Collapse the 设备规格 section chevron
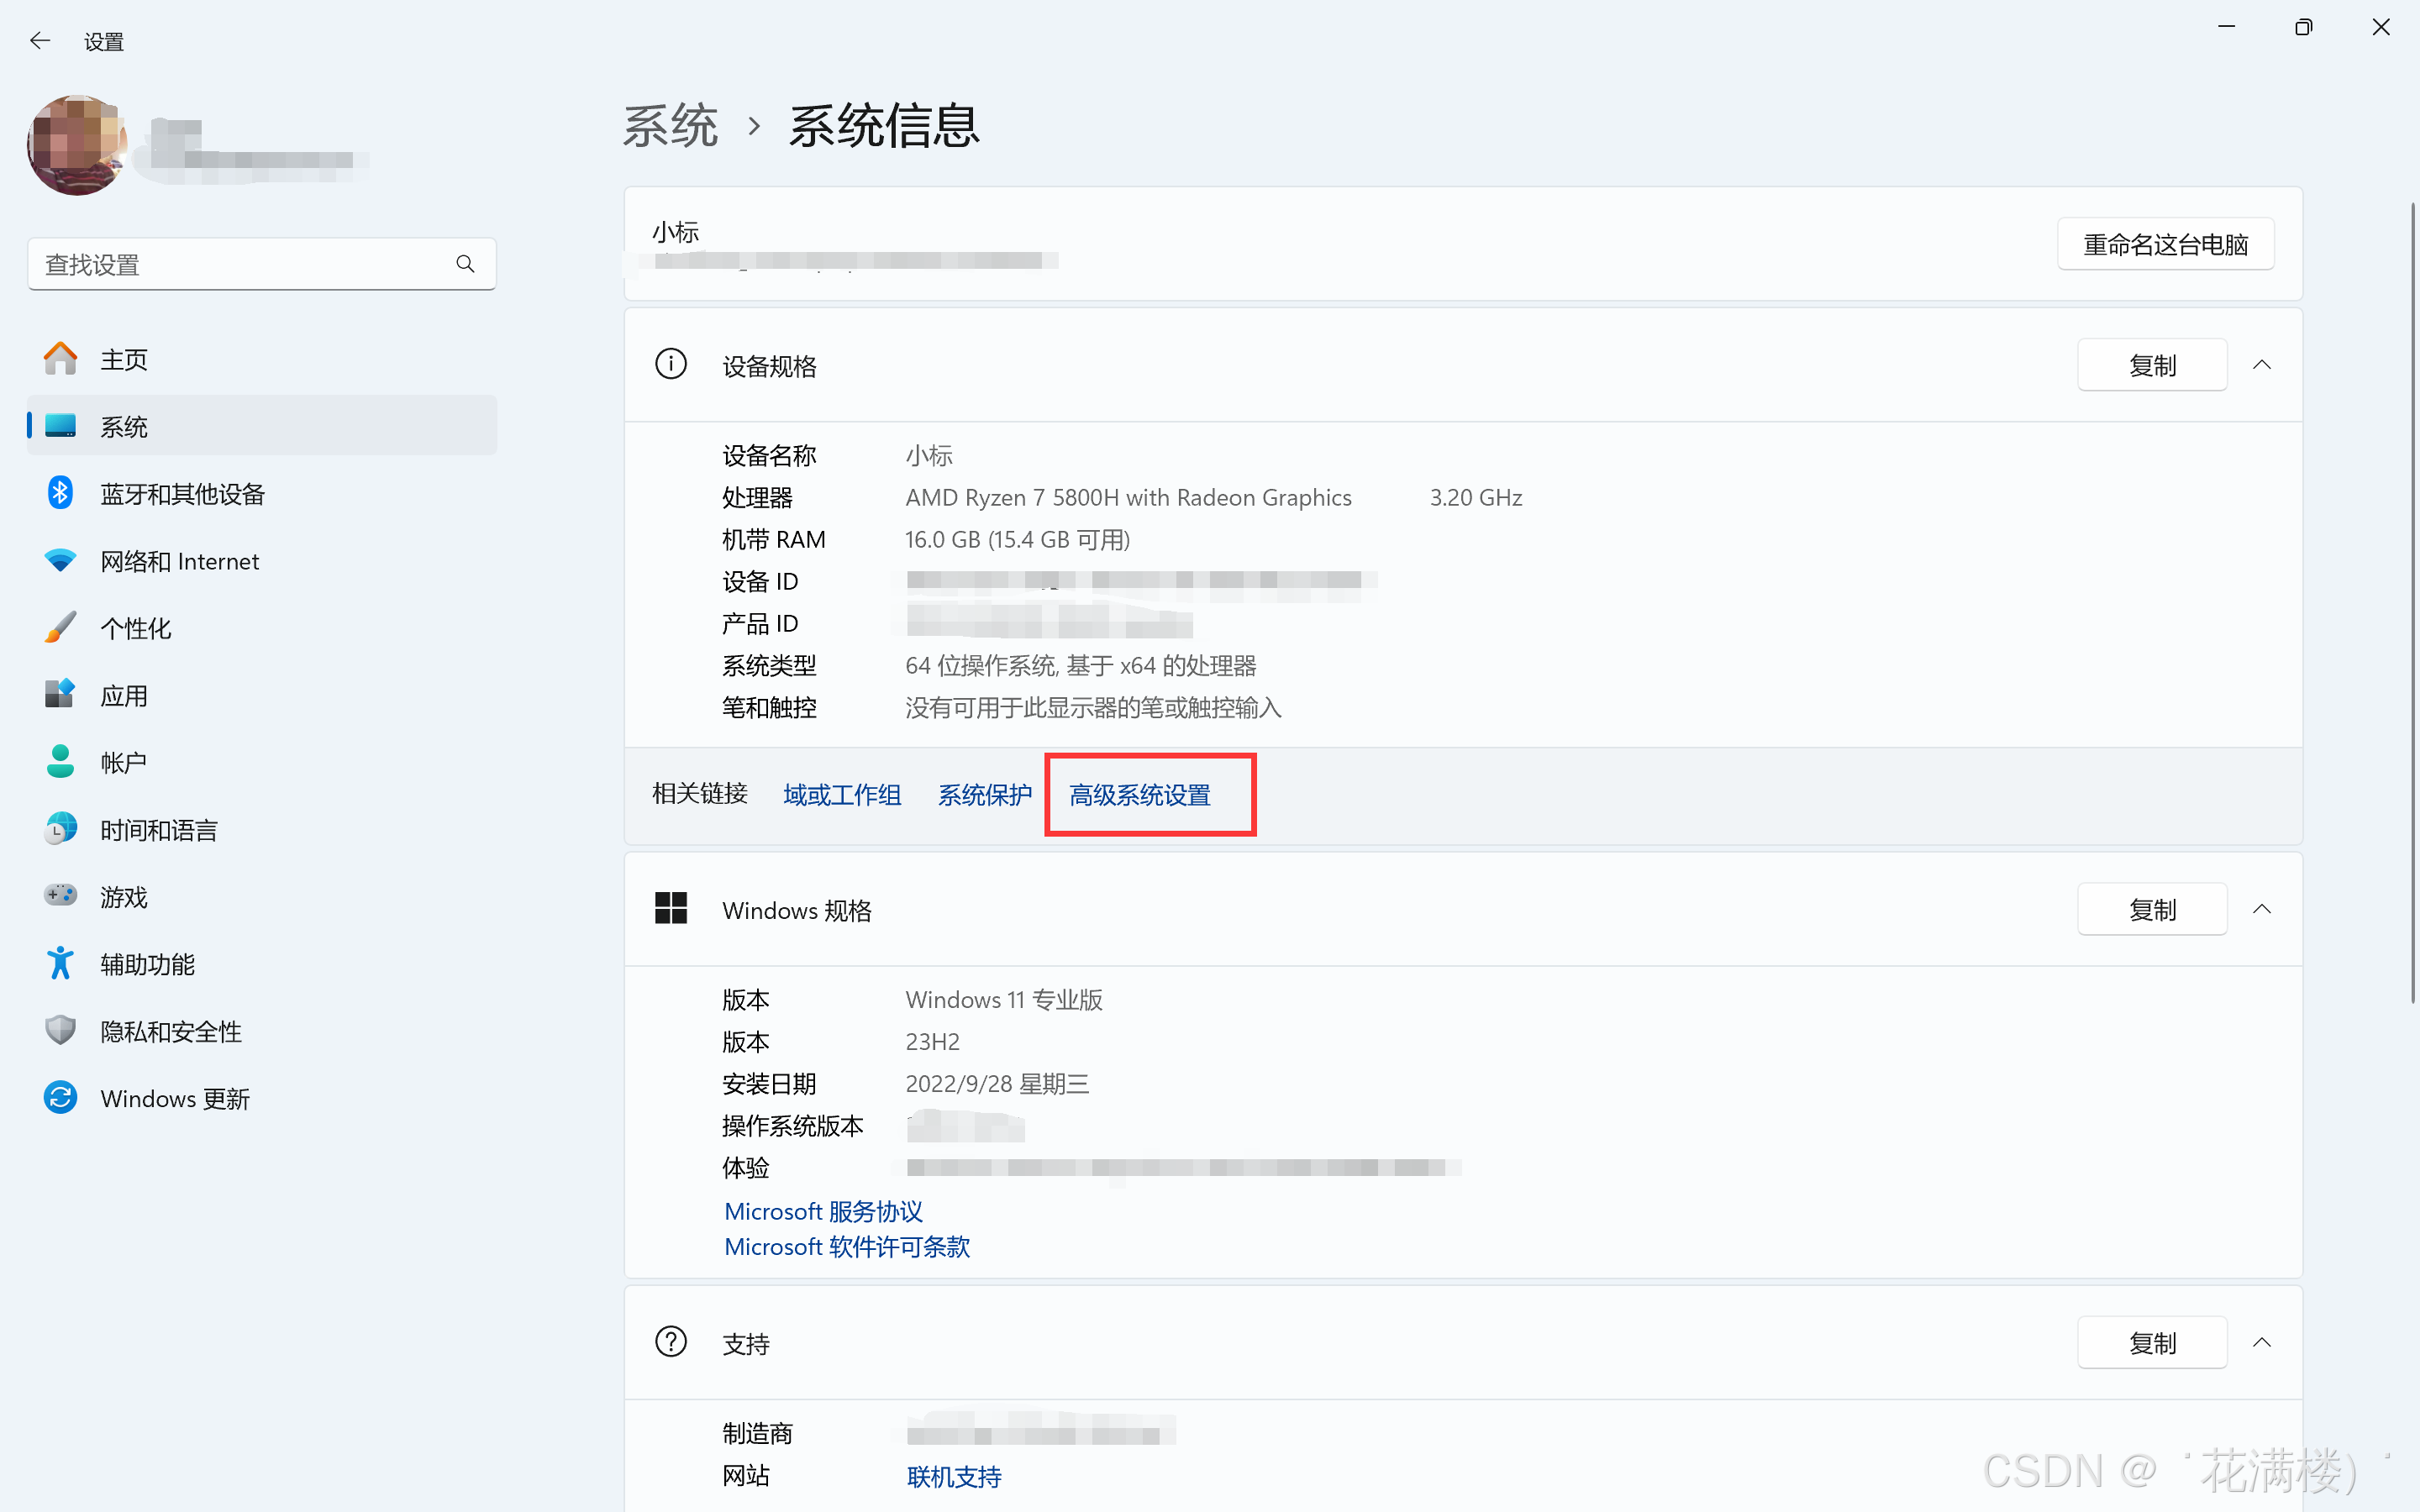2420x1512 pixels. (2261, 365)
